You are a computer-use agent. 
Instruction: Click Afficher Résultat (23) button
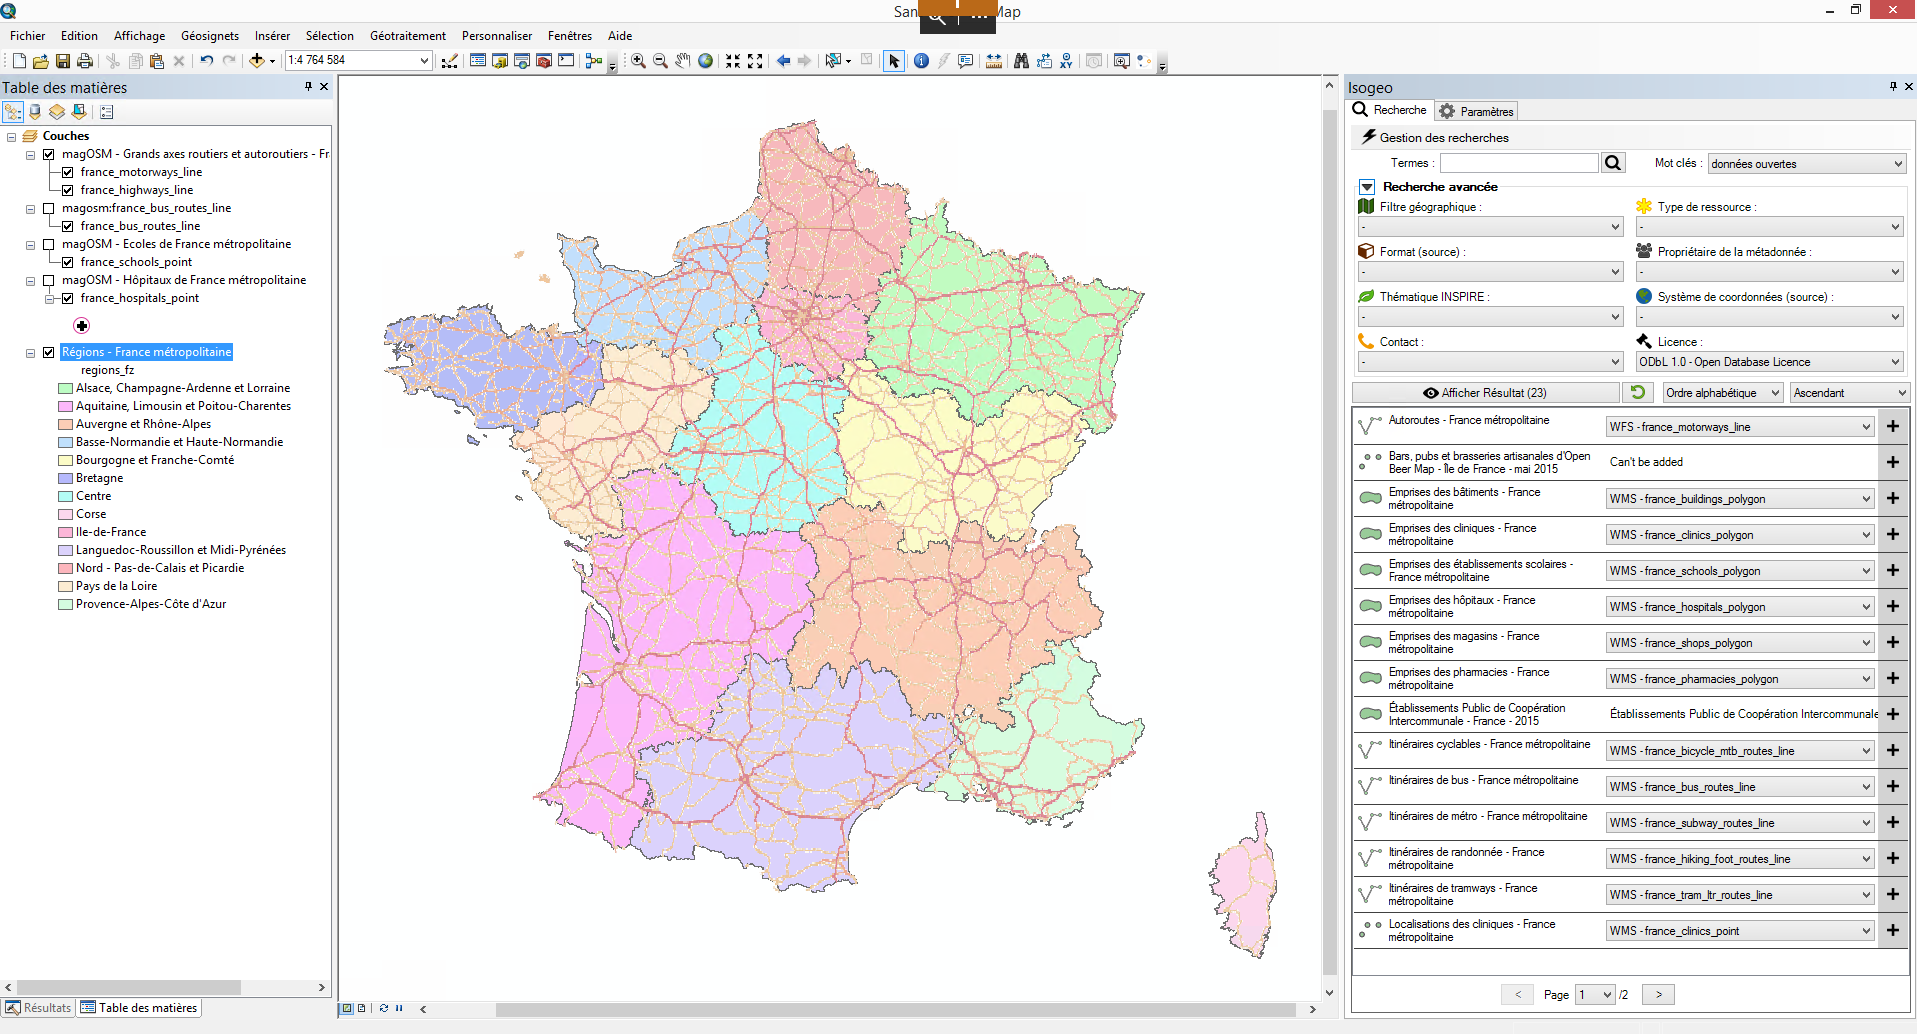coord(1486,392)
